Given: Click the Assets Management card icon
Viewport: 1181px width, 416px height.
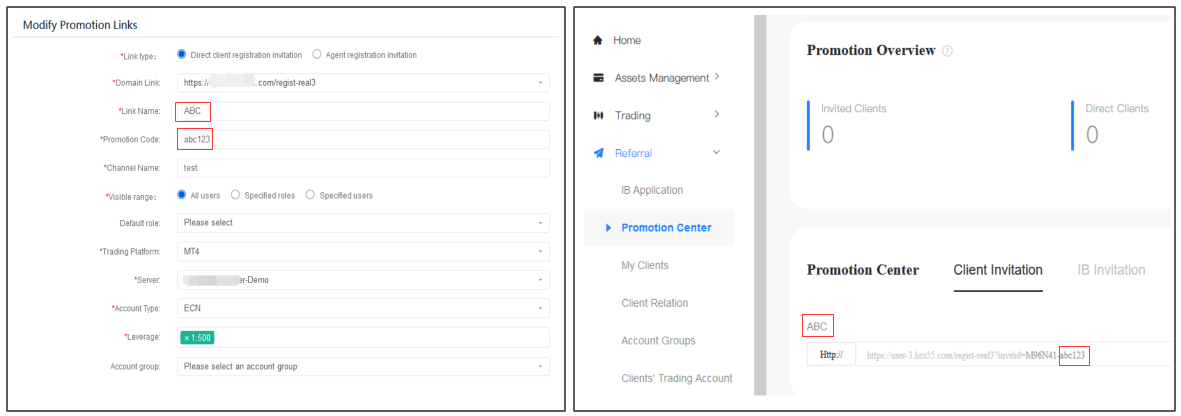Looking at the screenshot, I should [598, 78].
